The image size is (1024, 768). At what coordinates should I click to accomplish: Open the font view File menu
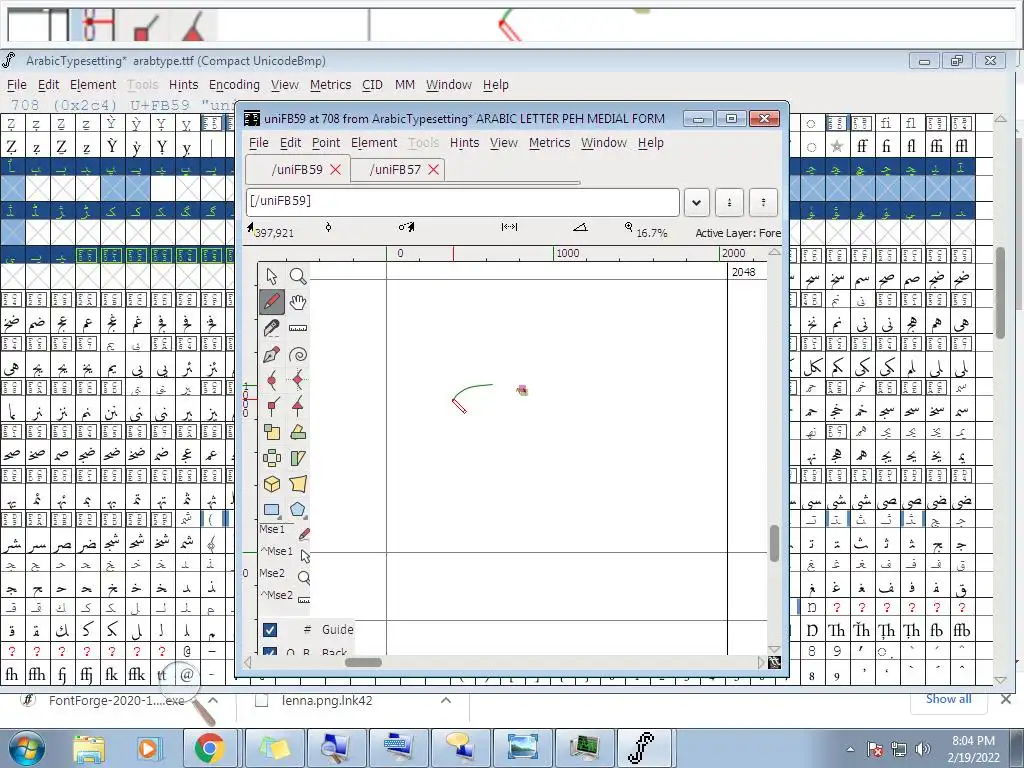(16, 85)
